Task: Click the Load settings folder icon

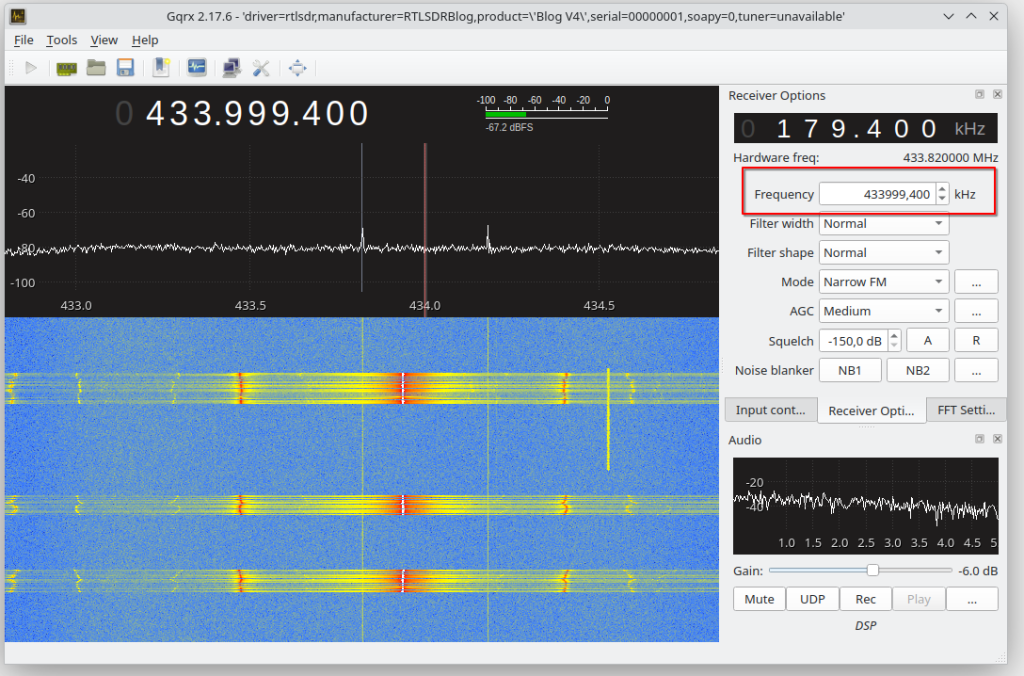Action: 96,68
